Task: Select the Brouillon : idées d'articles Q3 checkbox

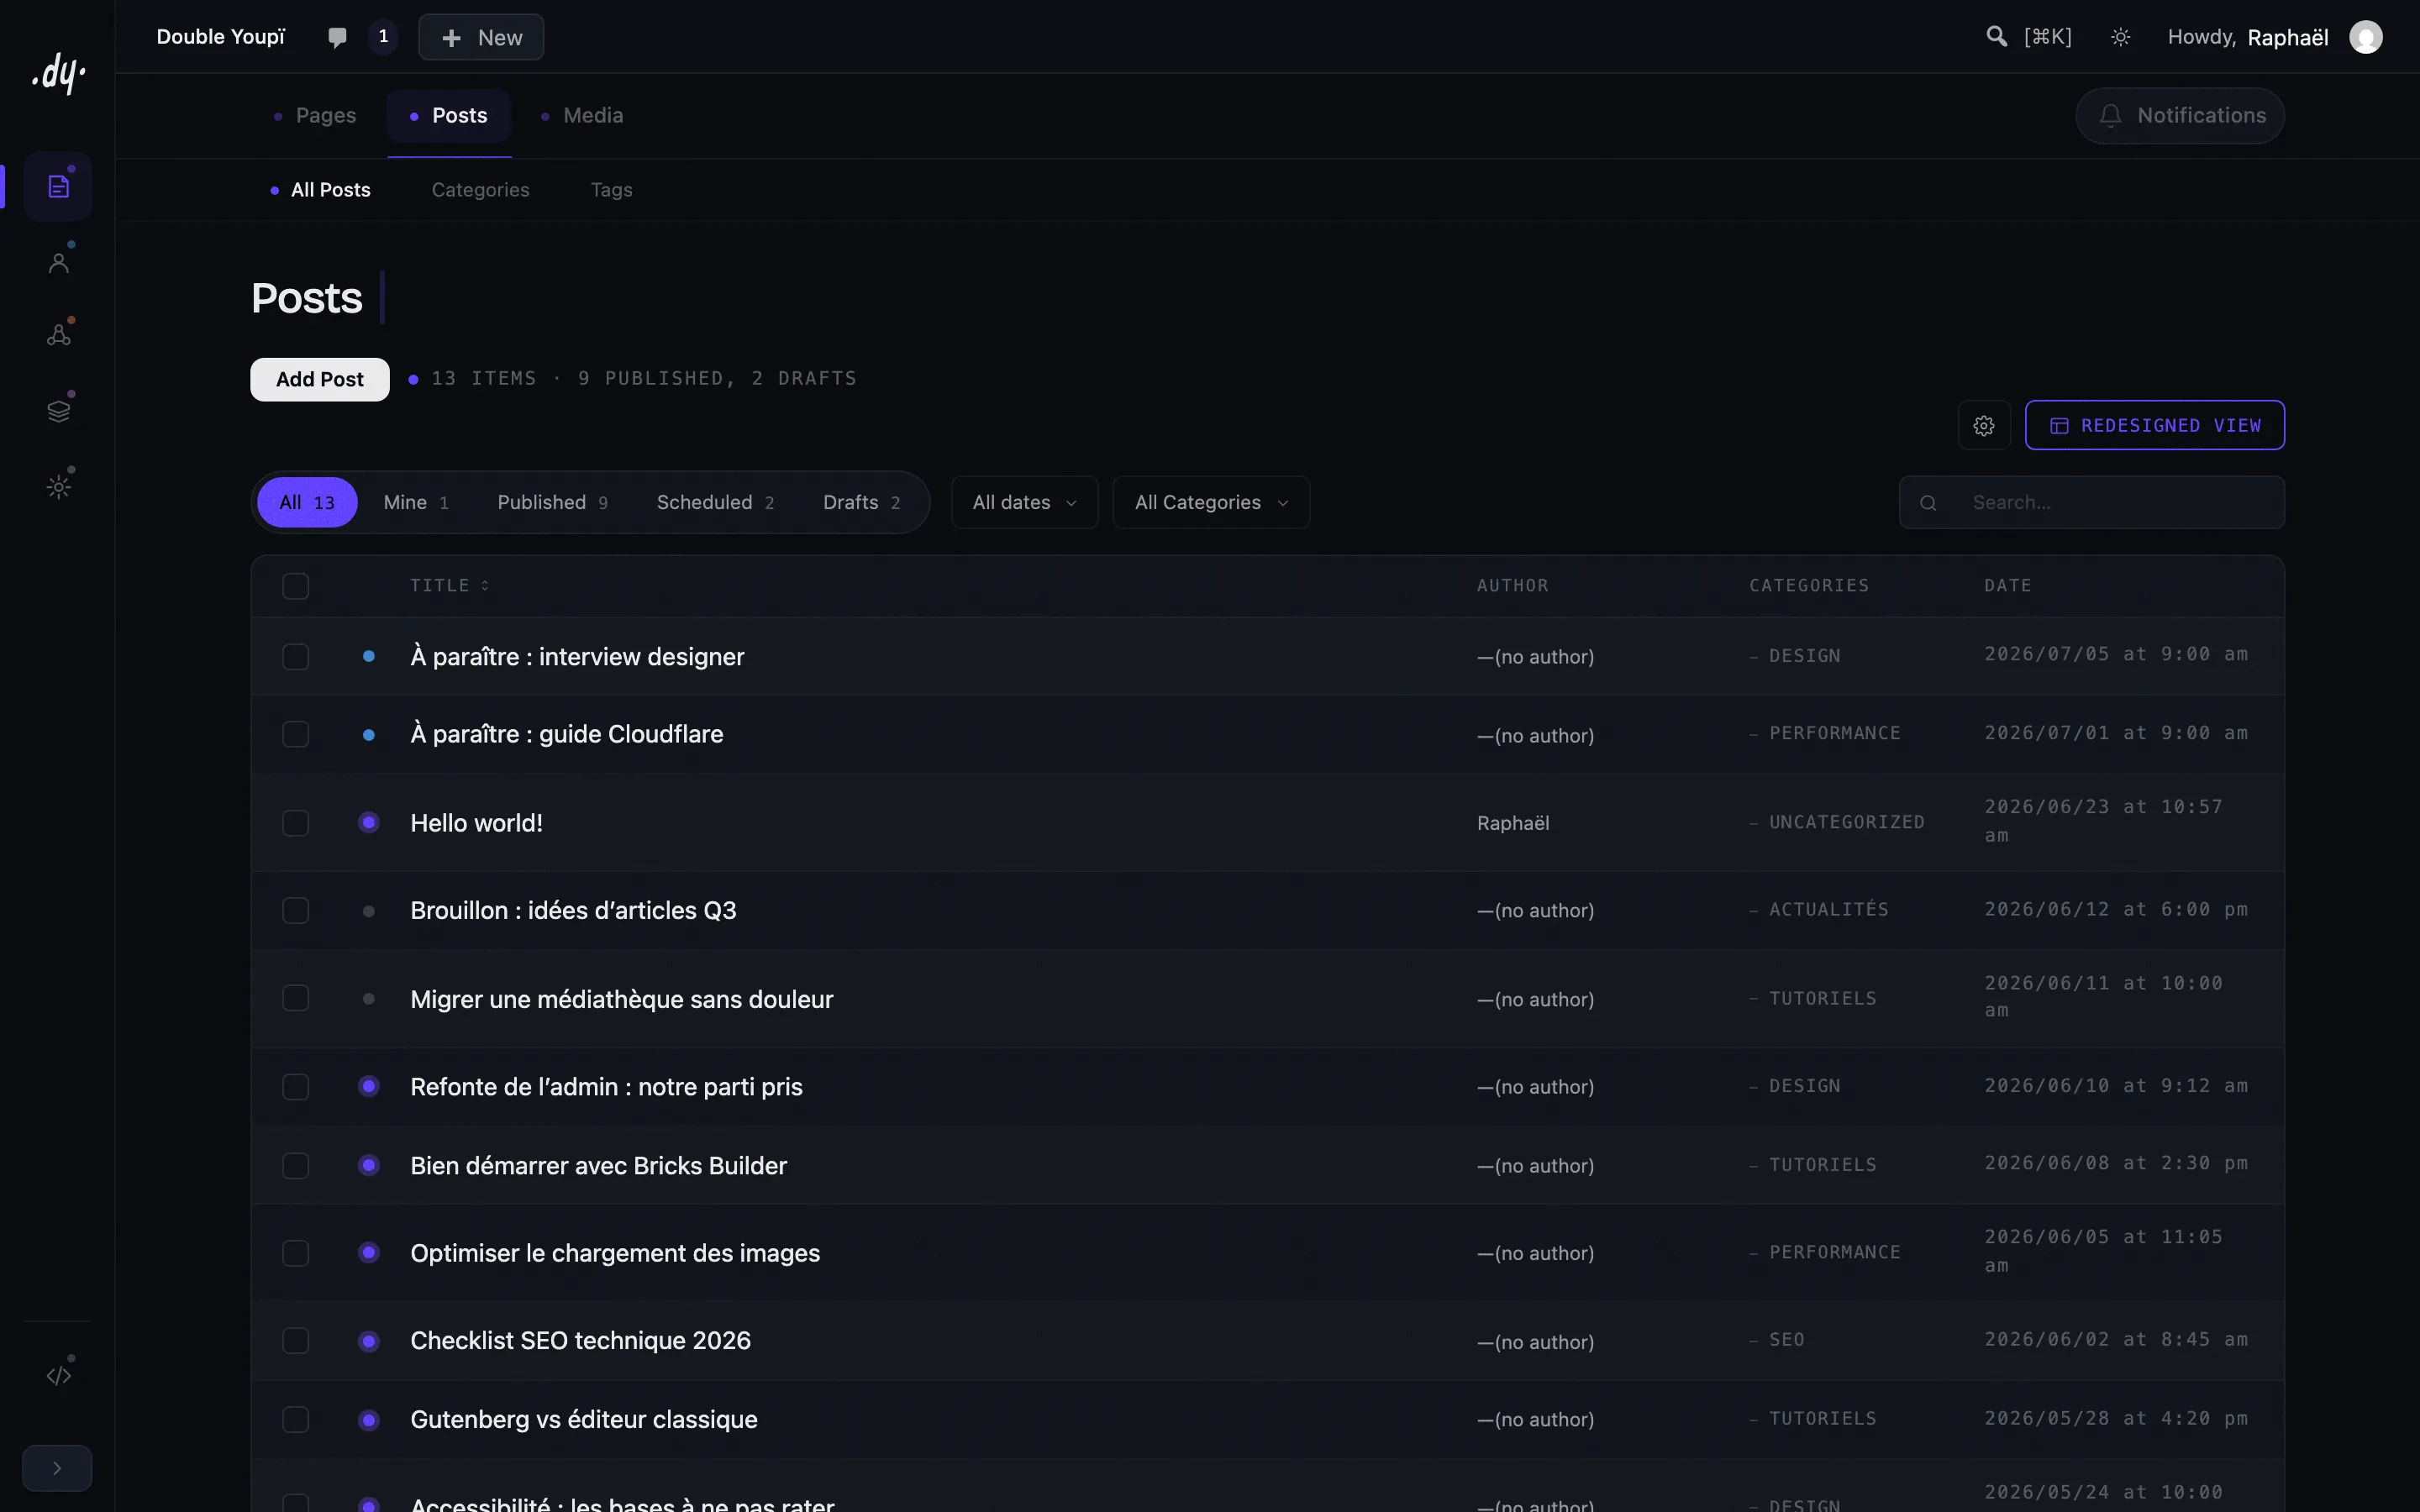Action: (x=296, y=910)
